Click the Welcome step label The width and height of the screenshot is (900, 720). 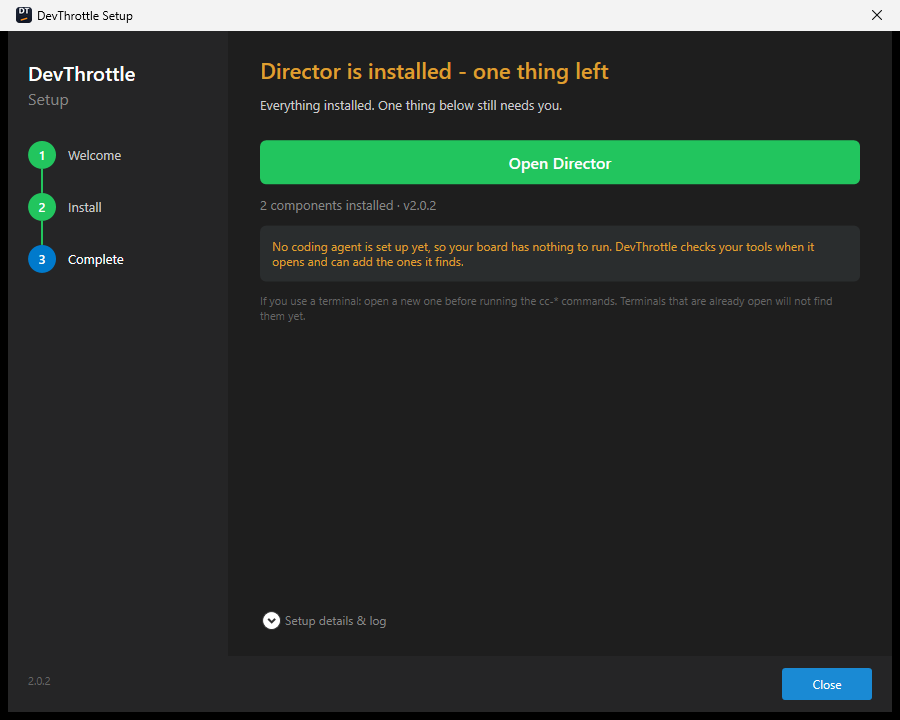95,156
